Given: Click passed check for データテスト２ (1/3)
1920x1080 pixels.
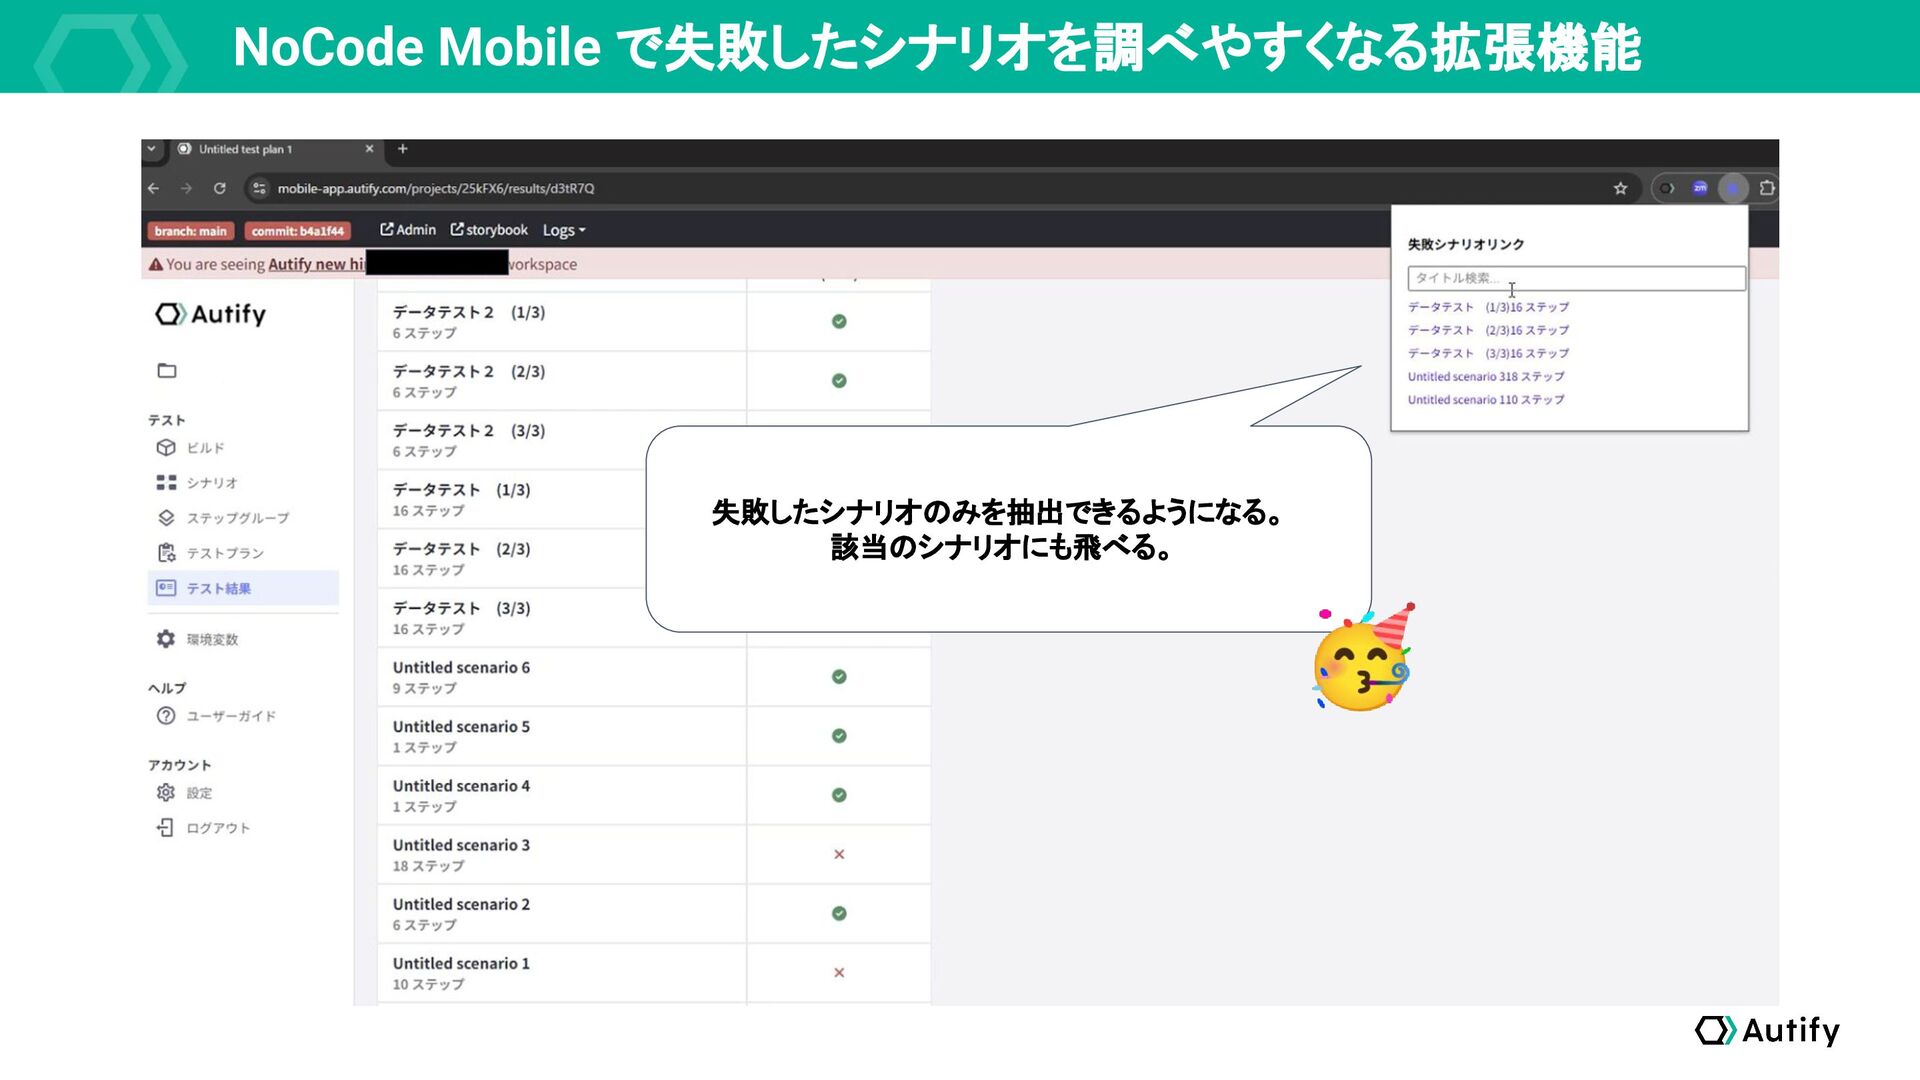Looking at the screenshot, I should (x=839, y=322).
